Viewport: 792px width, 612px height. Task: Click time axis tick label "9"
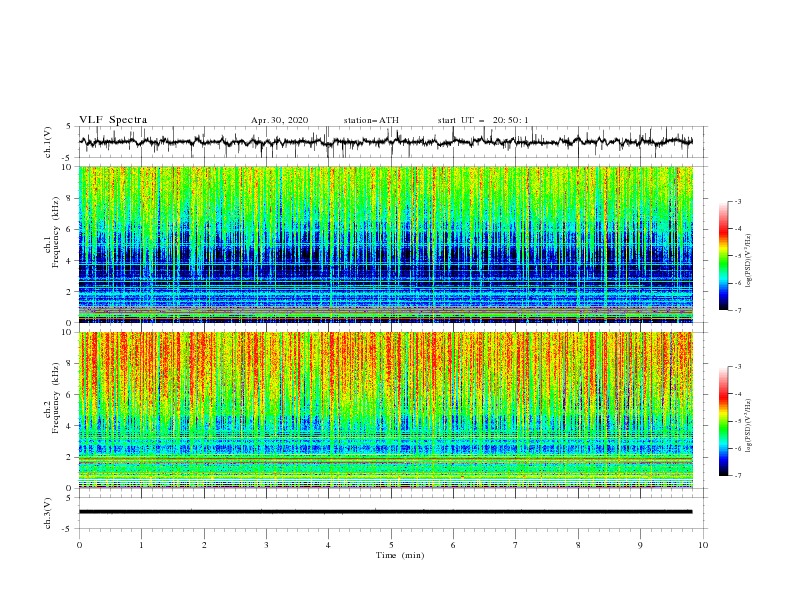640,545
